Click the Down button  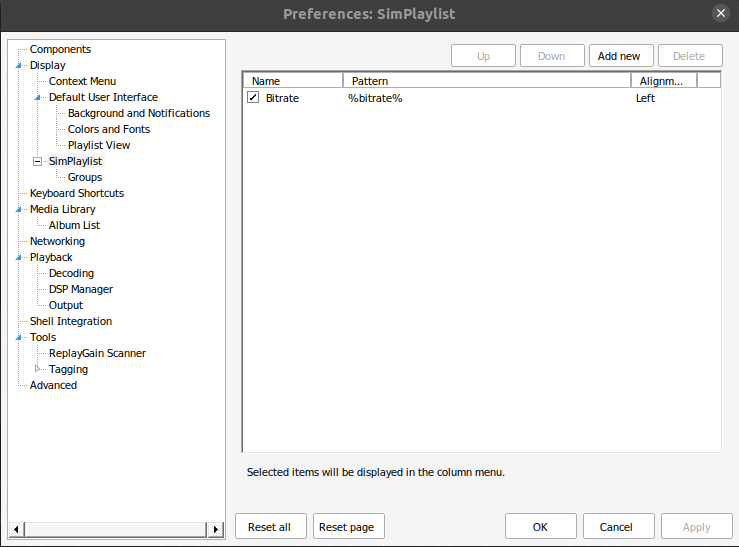pos(552,56)
